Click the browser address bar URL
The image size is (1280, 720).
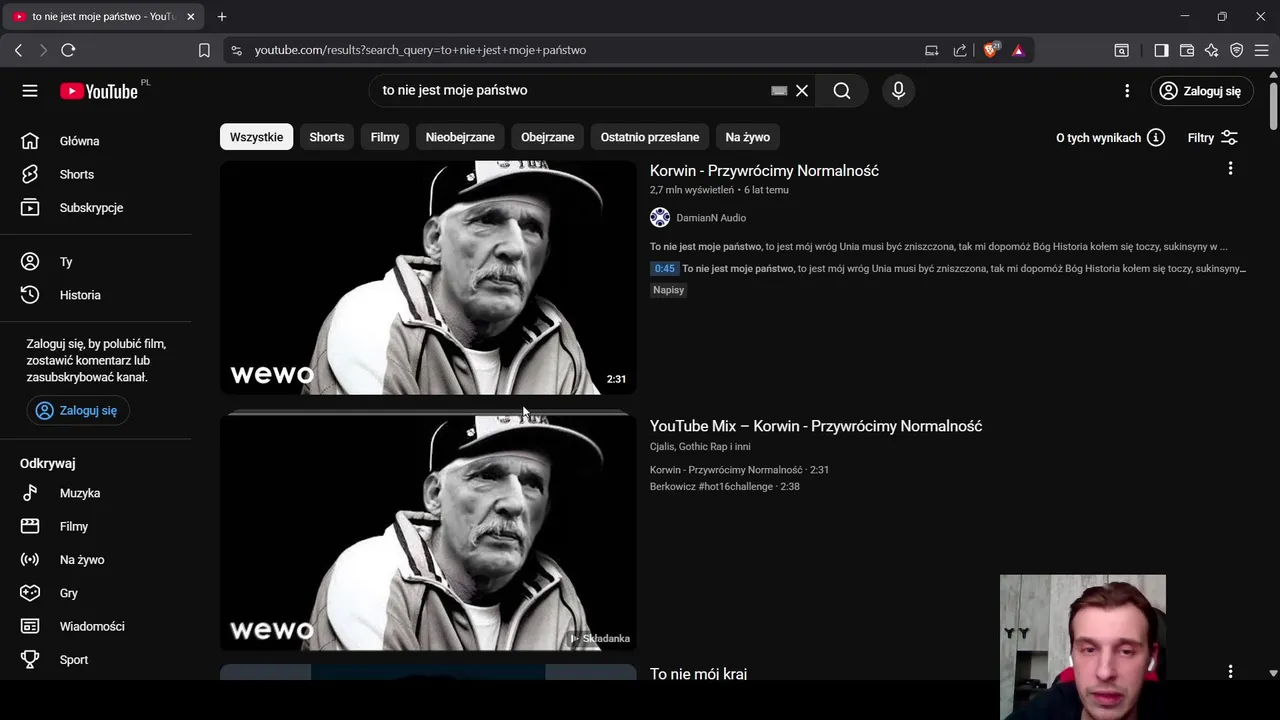[420, 50]
